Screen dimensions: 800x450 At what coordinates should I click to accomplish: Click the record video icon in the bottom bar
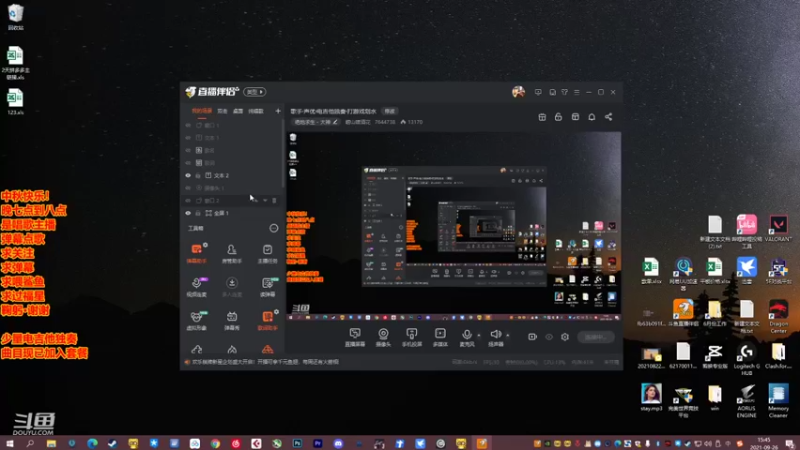coord(532,337)
